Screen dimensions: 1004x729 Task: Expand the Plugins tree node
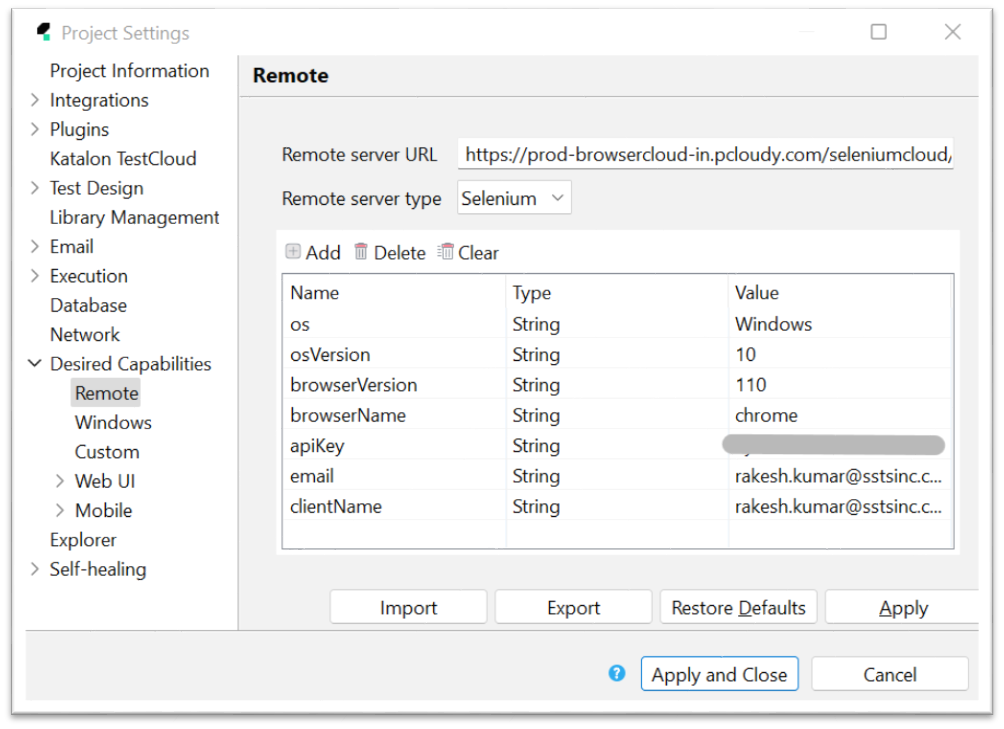pyautogui.click(x=35, y=129)
